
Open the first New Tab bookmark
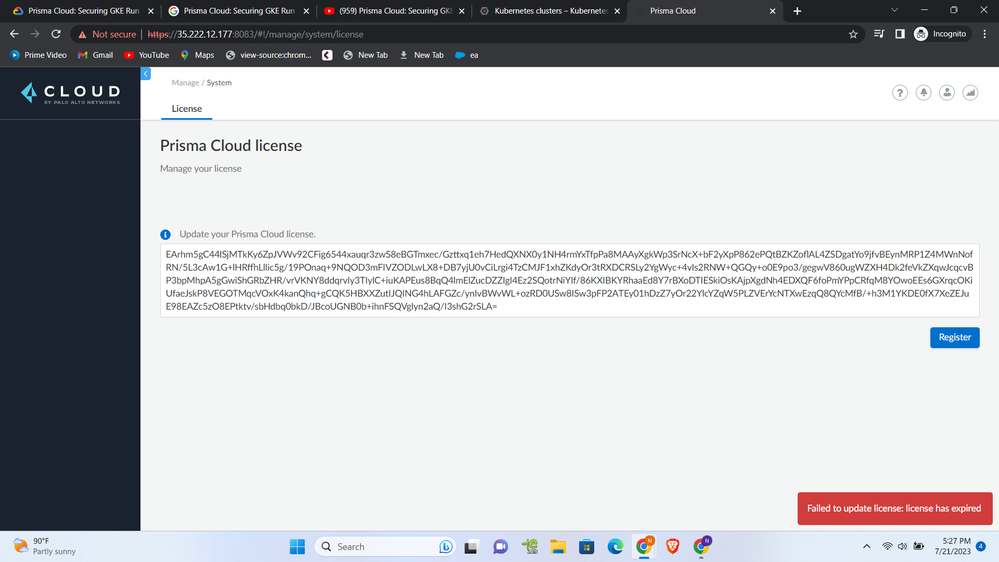tap(366, 55)
